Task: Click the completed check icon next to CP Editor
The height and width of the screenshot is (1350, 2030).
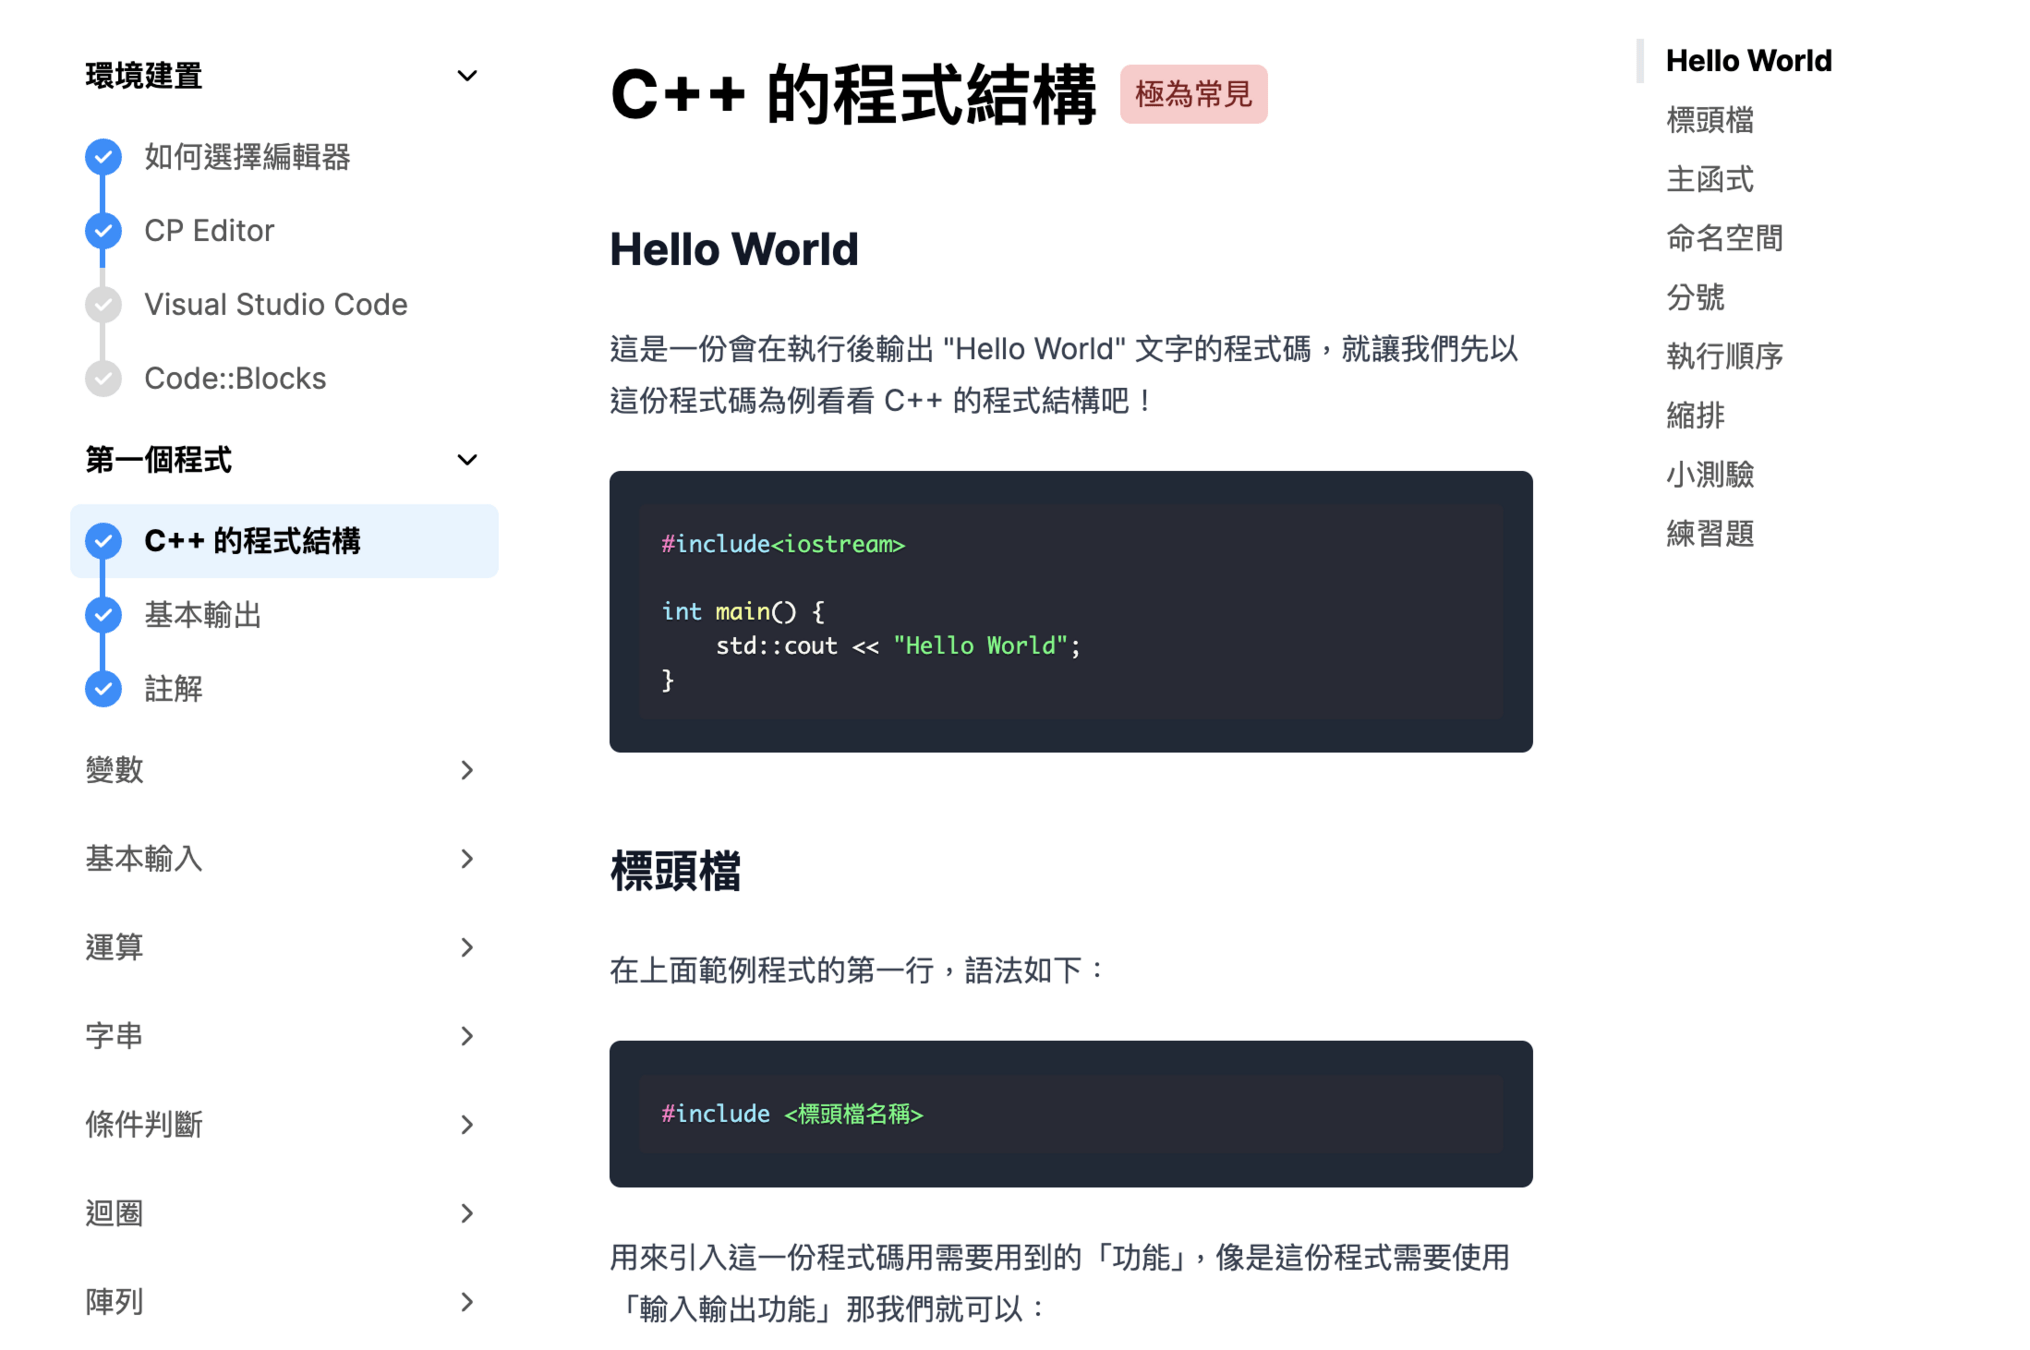Action: [103, 231]
